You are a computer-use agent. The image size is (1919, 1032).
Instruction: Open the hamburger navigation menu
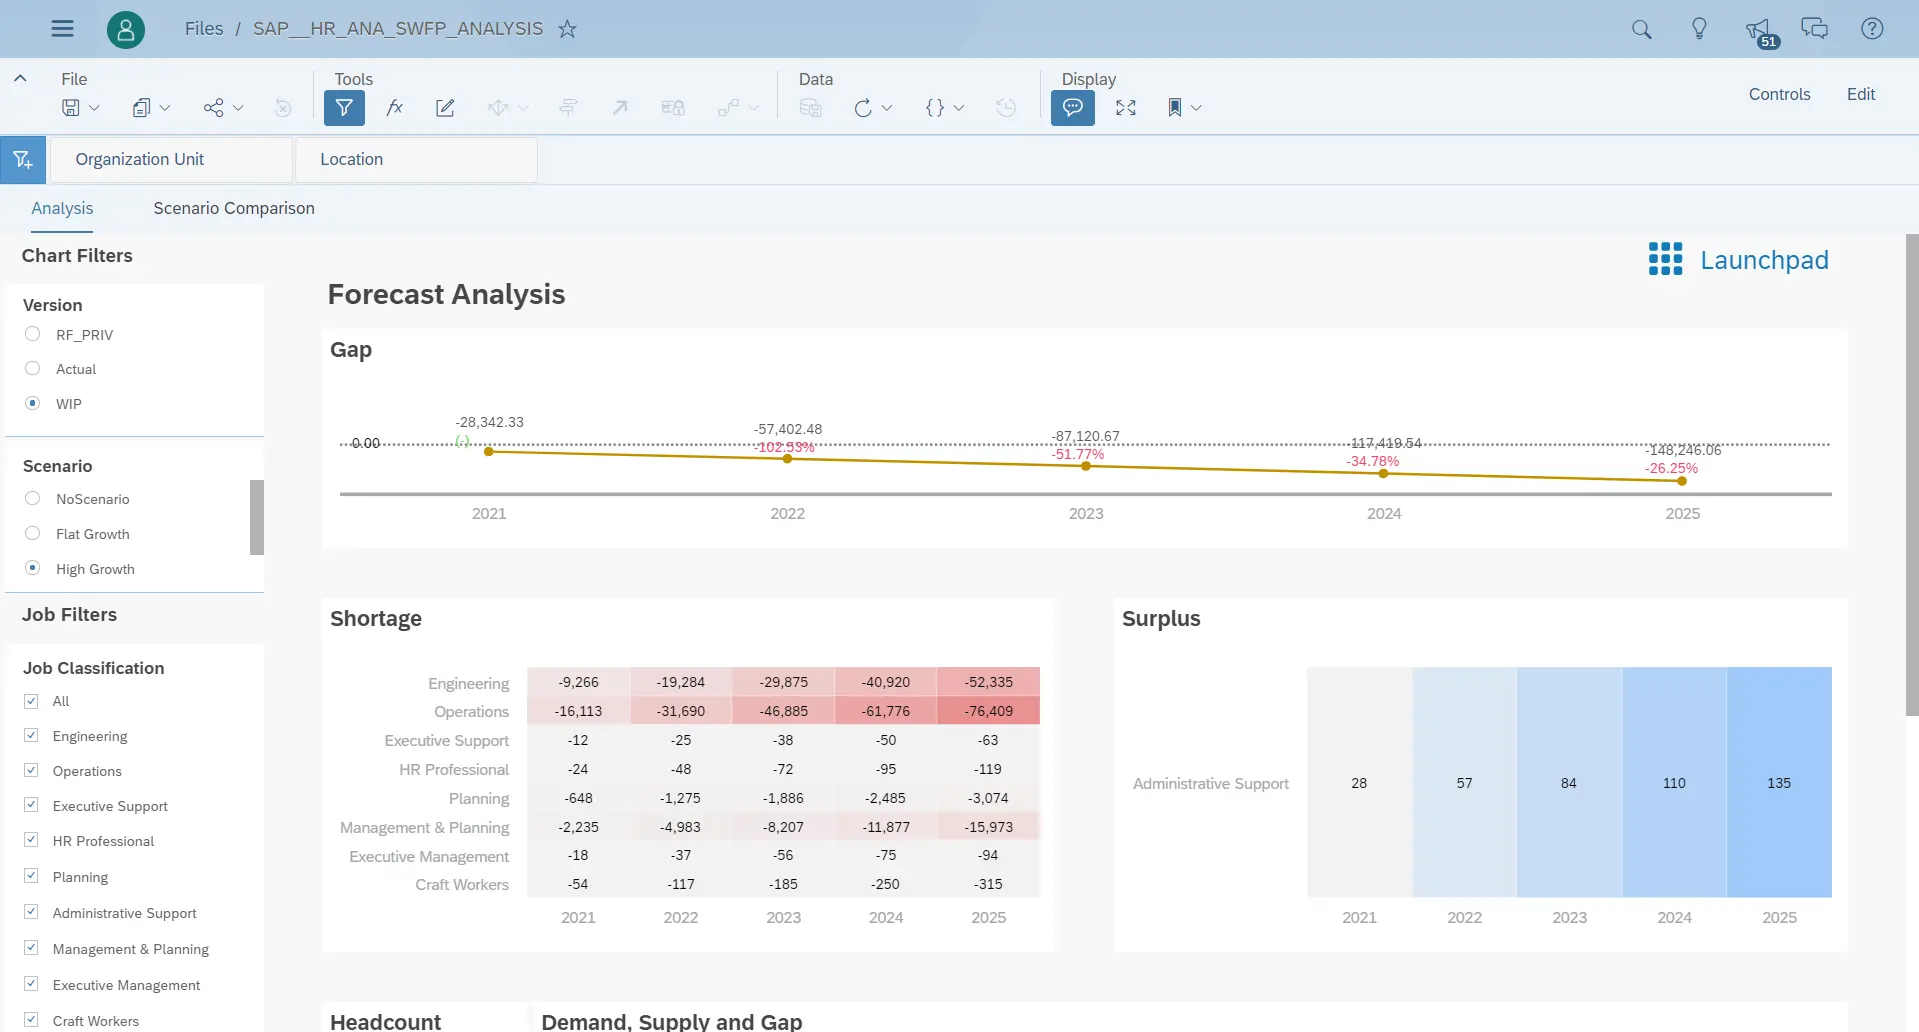coord(62,28)
